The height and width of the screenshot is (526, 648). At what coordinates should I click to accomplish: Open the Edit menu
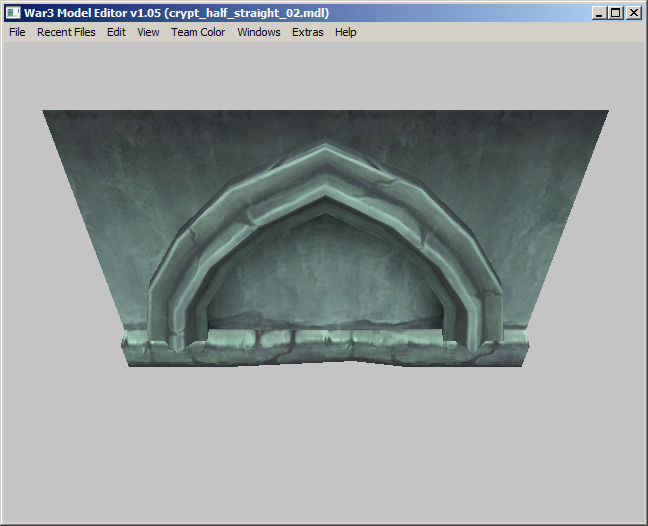[116, 32]
